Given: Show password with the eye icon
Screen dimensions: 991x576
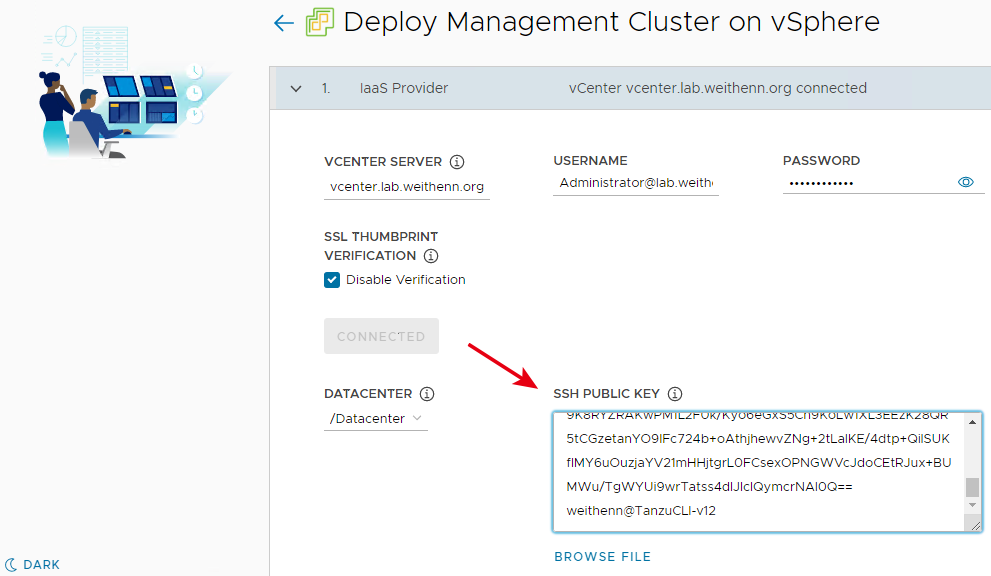Looking at the screenshot, I should click(966, 182).
